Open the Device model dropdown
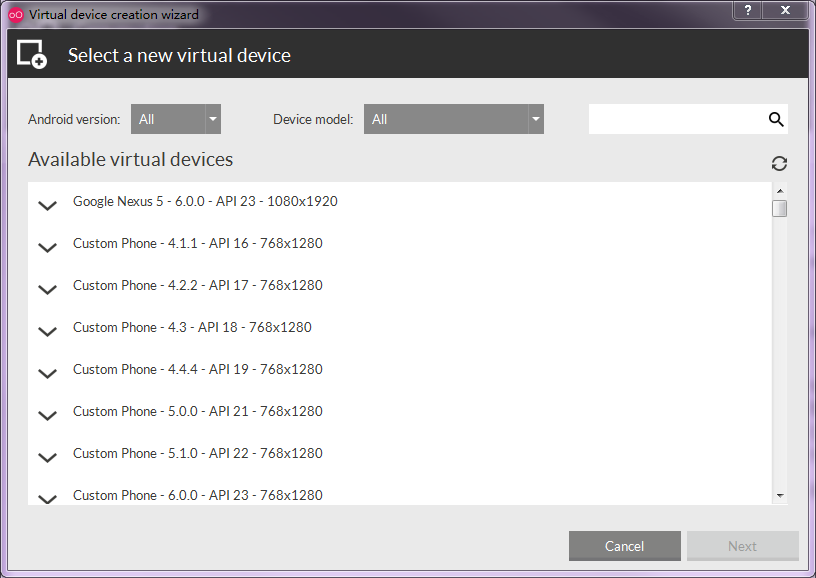 coord(454,119)
